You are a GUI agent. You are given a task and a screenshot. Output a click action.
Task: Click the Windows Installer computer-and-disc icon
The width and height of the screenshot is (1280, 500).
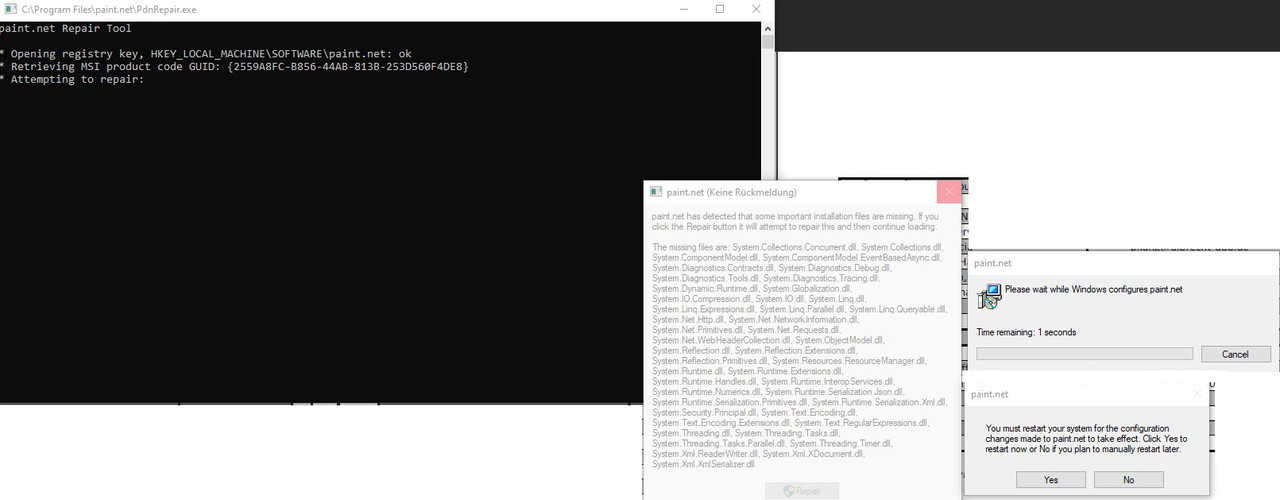click(990, 296)
